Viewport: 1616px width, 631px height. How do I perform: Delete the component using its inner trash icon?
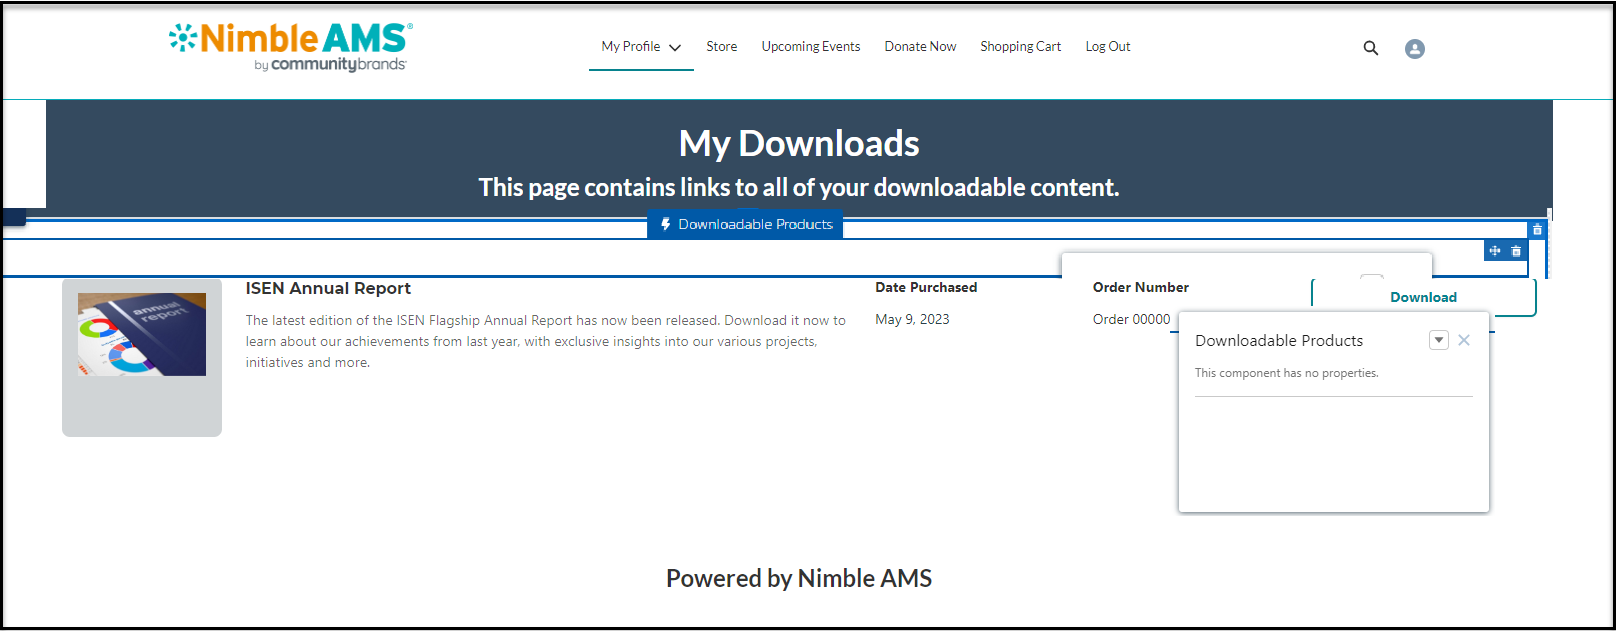click(1516, 251)
